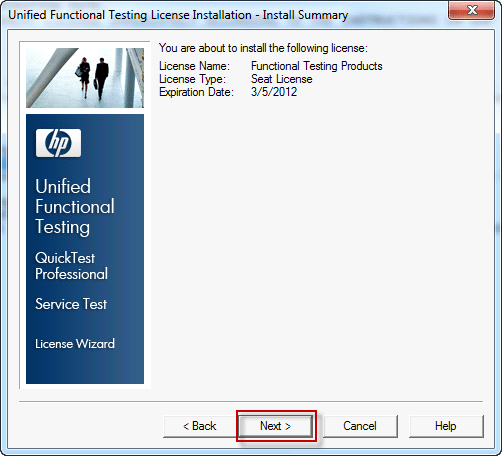The width and height of the screenshot is (502, 456).
Task: Click the 'License Name:' label
Action: click(x=194, y=66)
